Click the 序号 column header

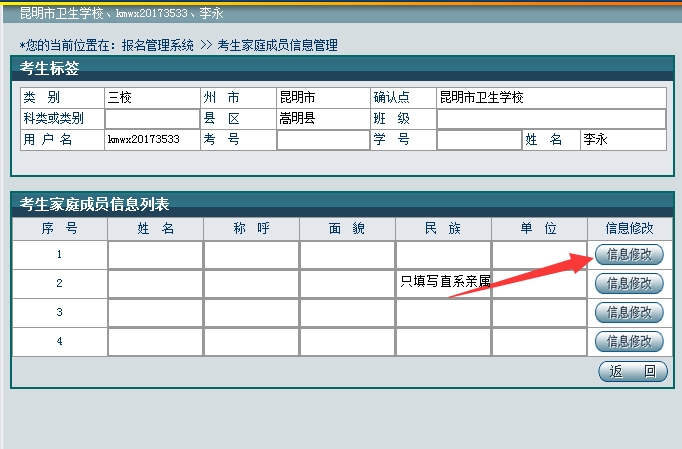pos(60,228)
